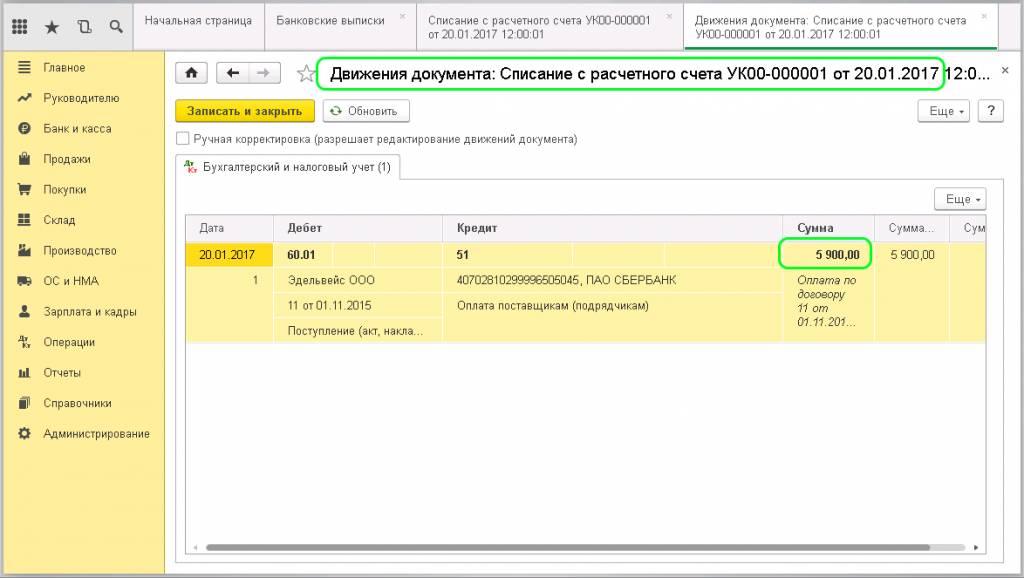Image resolution: width=1024 pixels, height=578 pixels.
Task: Select the Бухгалтерский и налоговый учет tab
Action: (288, 167)
